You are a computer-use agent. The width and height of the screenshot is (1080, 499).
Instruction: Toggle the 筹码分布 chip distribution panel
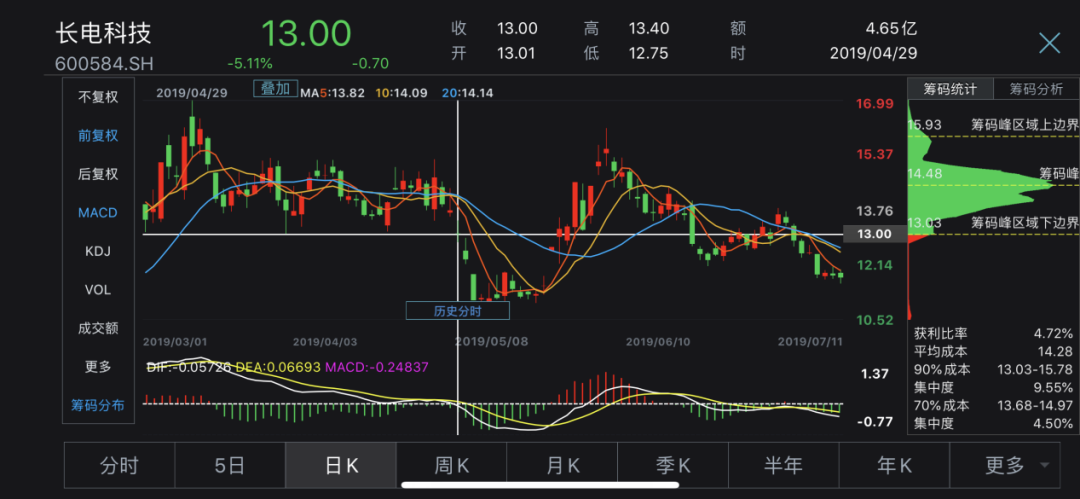click(98, 405)
